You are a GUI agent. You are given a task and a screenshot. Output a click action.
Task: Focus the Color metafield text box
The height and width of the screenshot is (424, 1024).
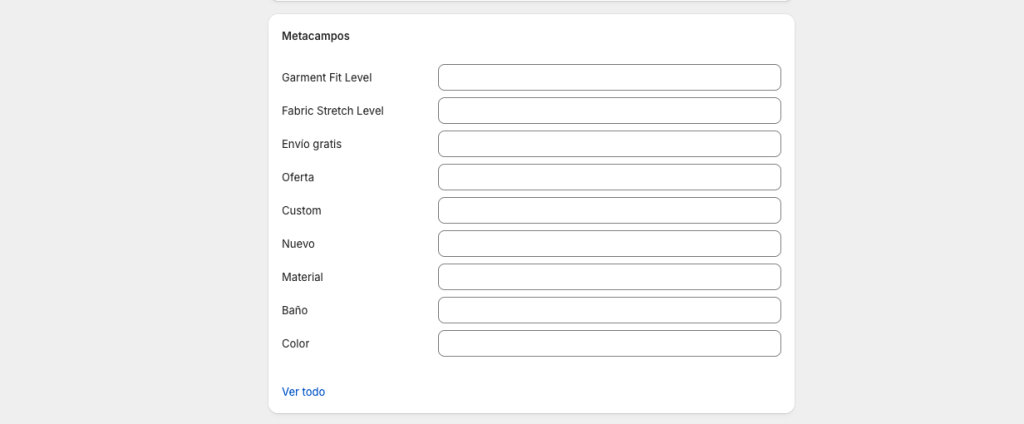click(609, 343)
